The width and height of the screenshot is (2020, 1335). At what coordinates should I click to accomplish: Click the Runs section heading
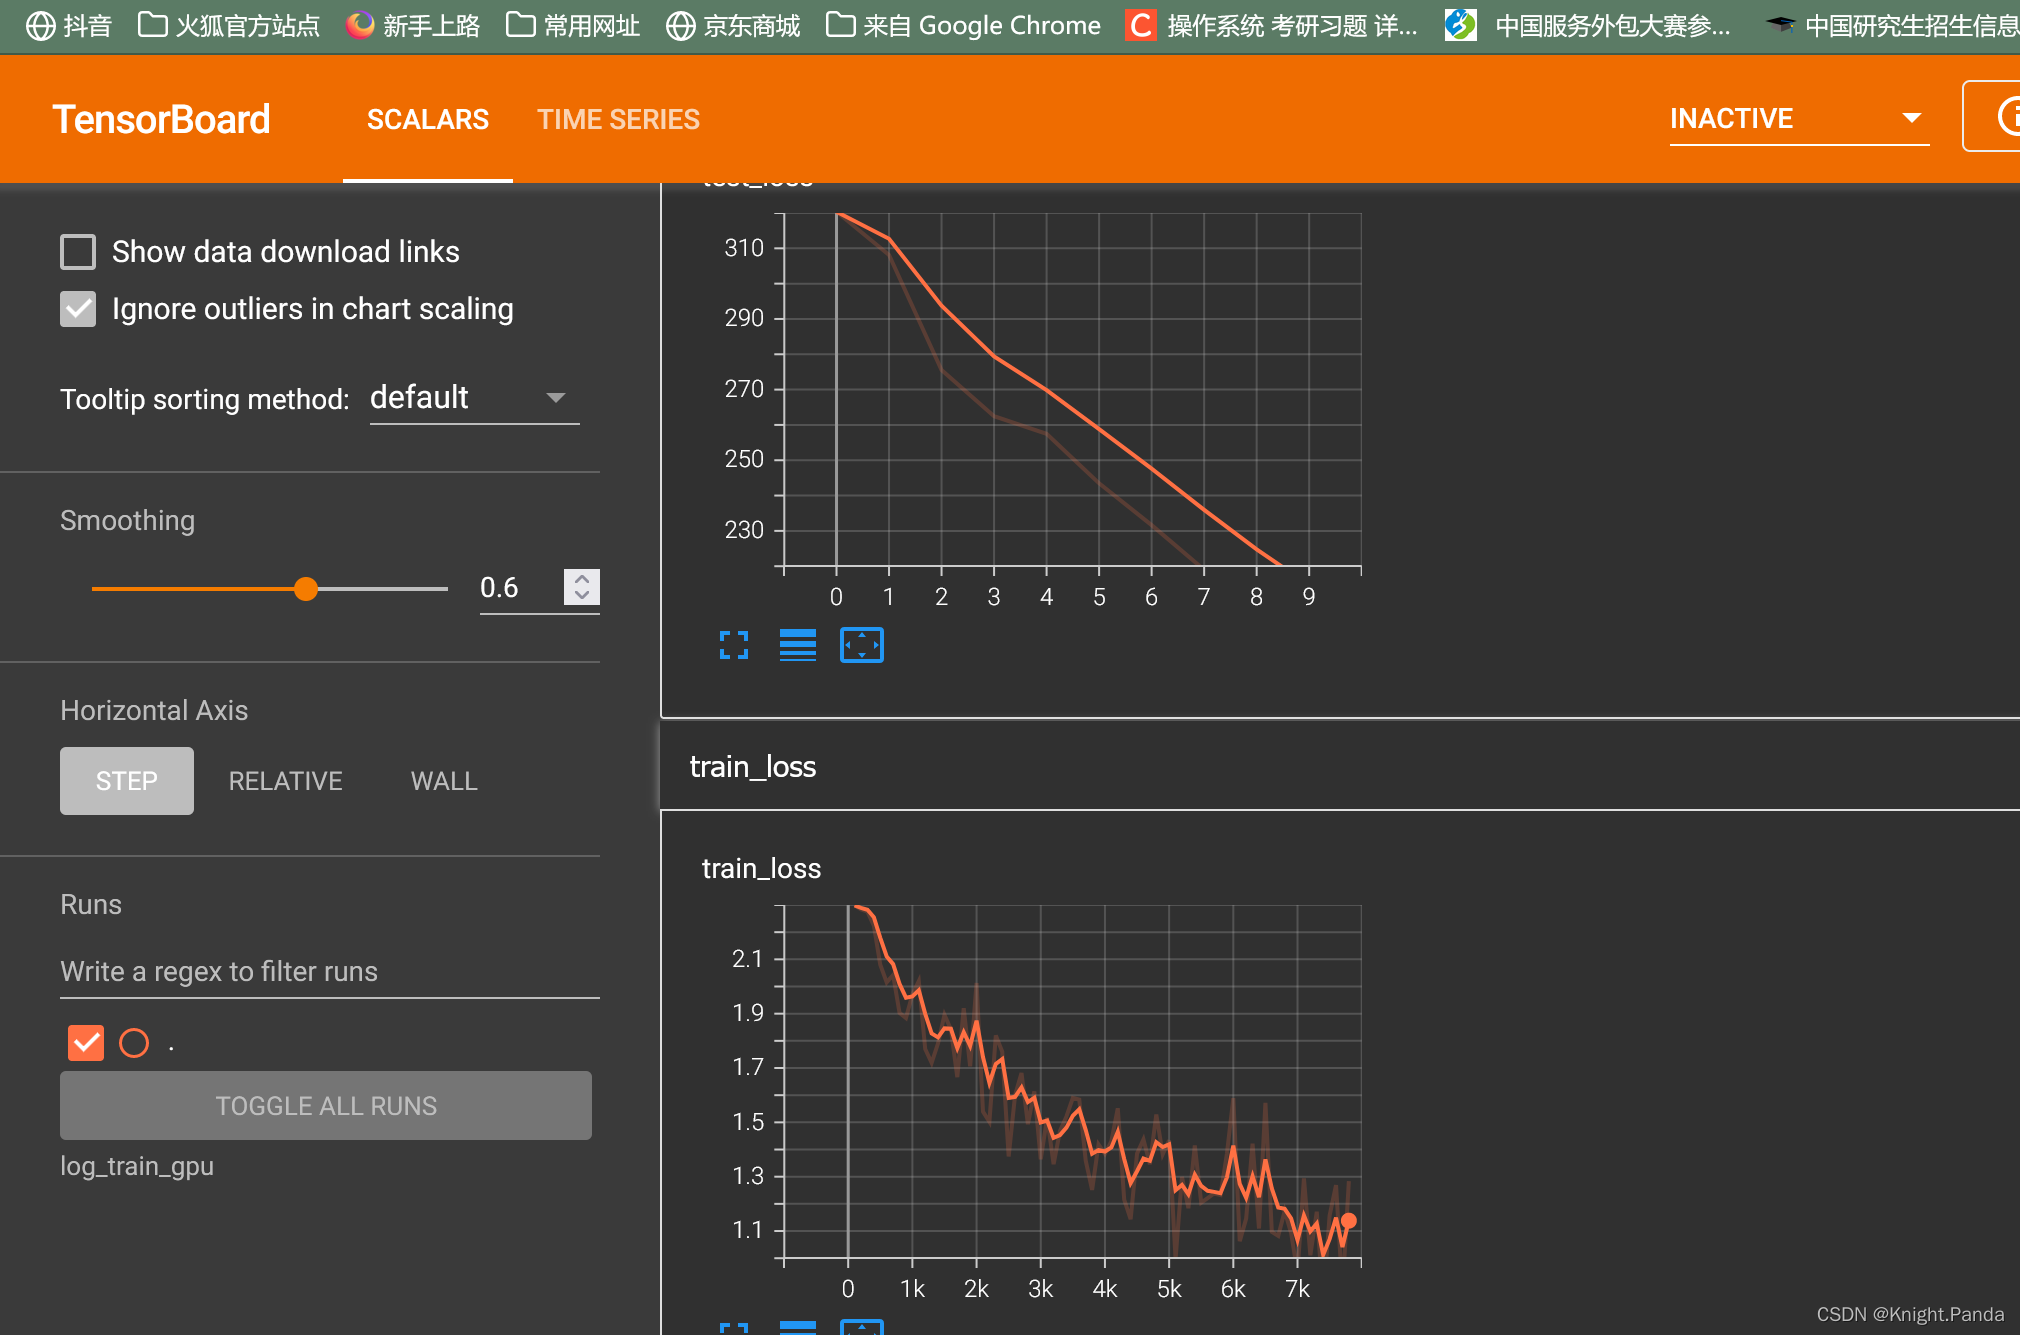(x=91, y=904)
